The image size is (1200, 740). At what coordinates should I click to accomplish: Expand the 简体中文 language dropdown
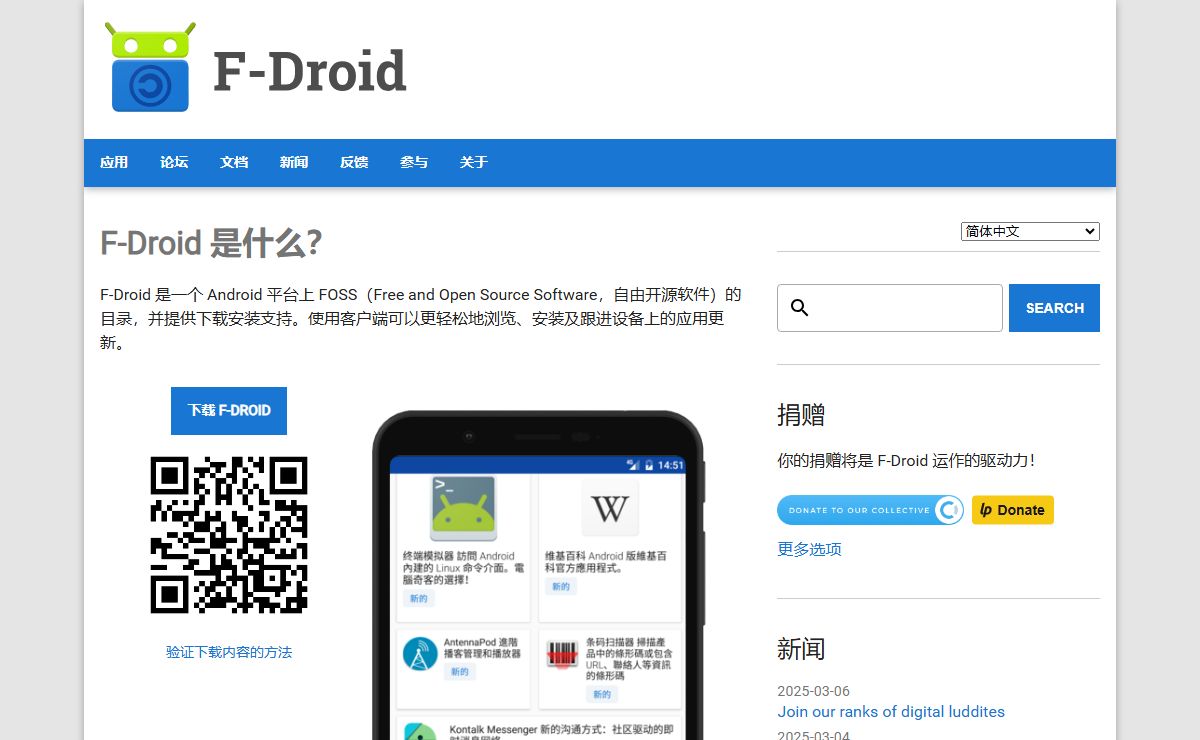click(1030, 231)
